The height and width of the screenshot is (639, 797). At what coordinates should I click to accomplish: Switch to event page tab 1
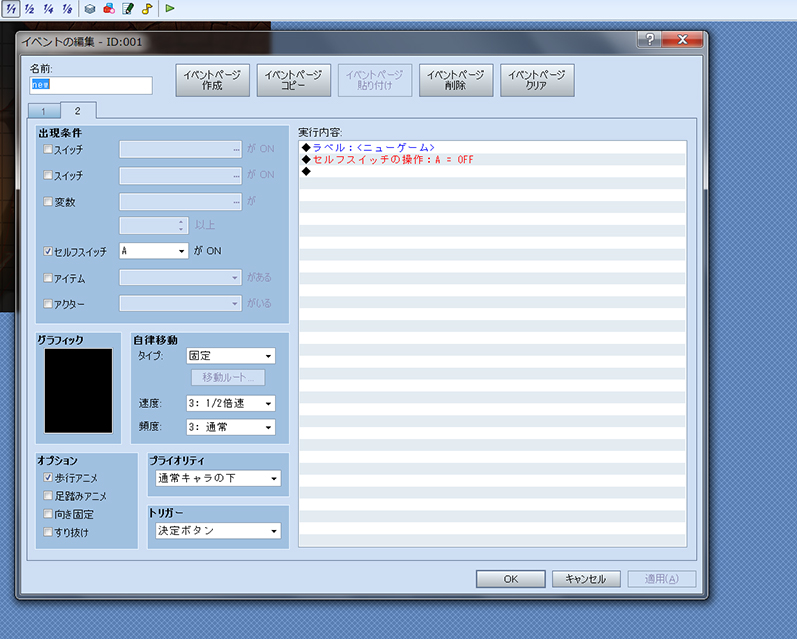pos(44,111)
